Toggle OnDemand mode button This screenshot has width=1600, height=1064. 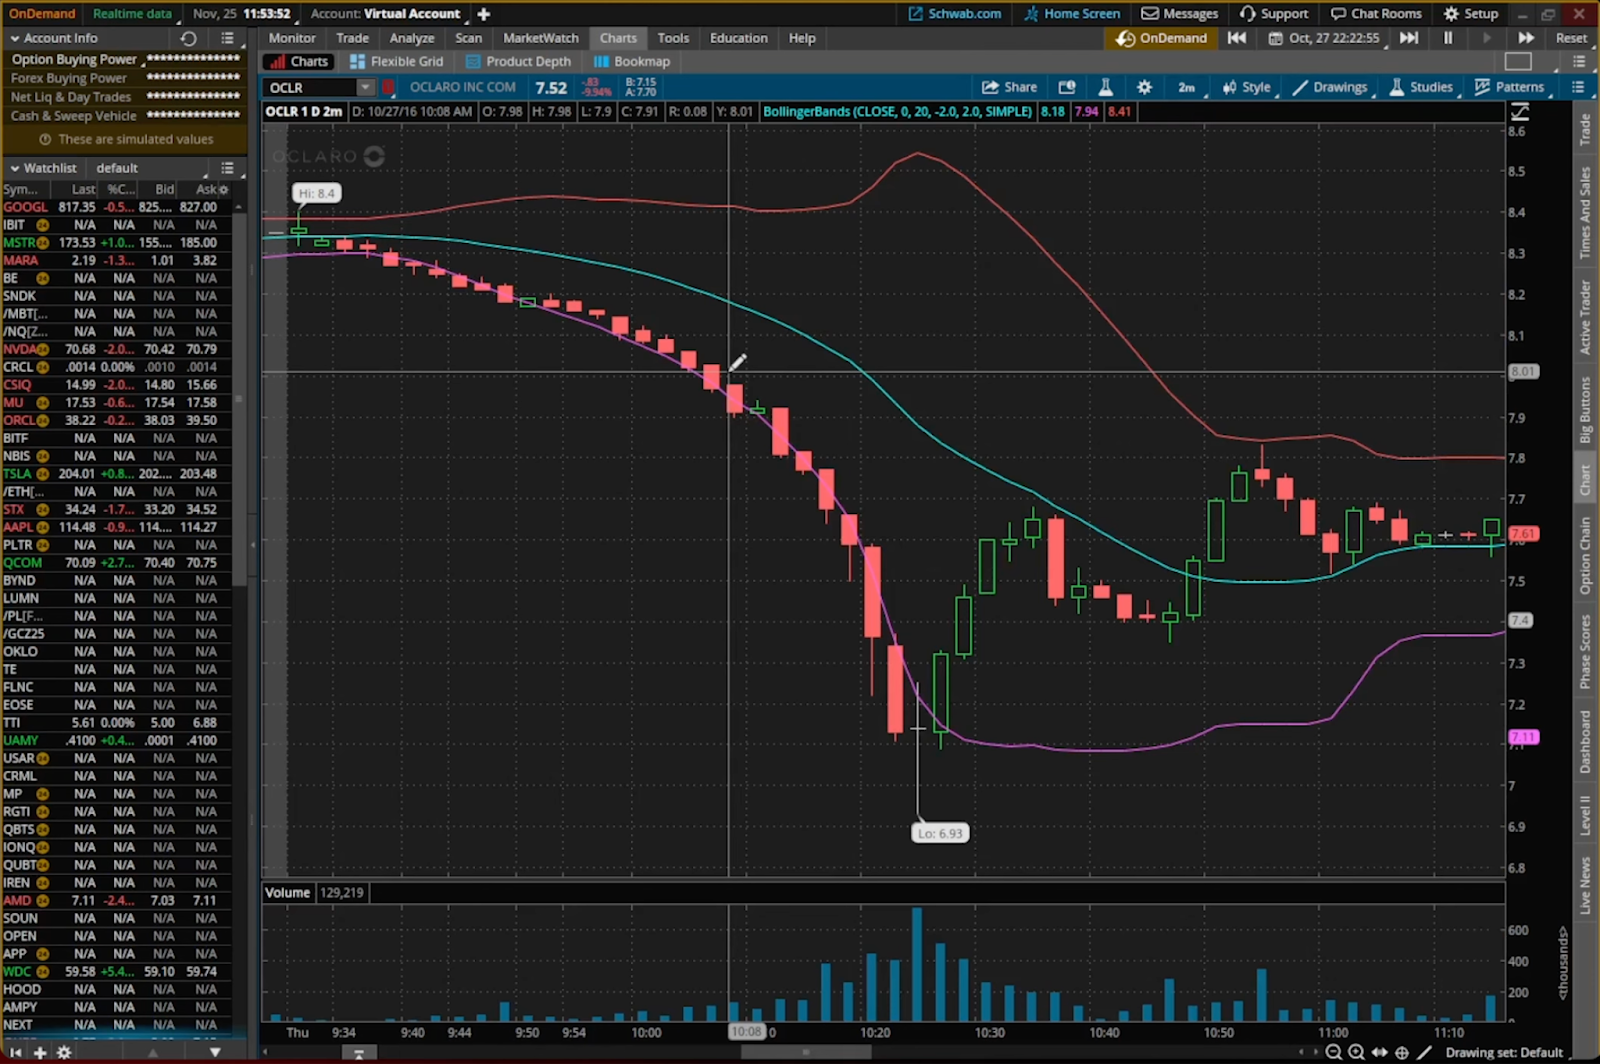pyautogui.click(x=1161, y=38)
